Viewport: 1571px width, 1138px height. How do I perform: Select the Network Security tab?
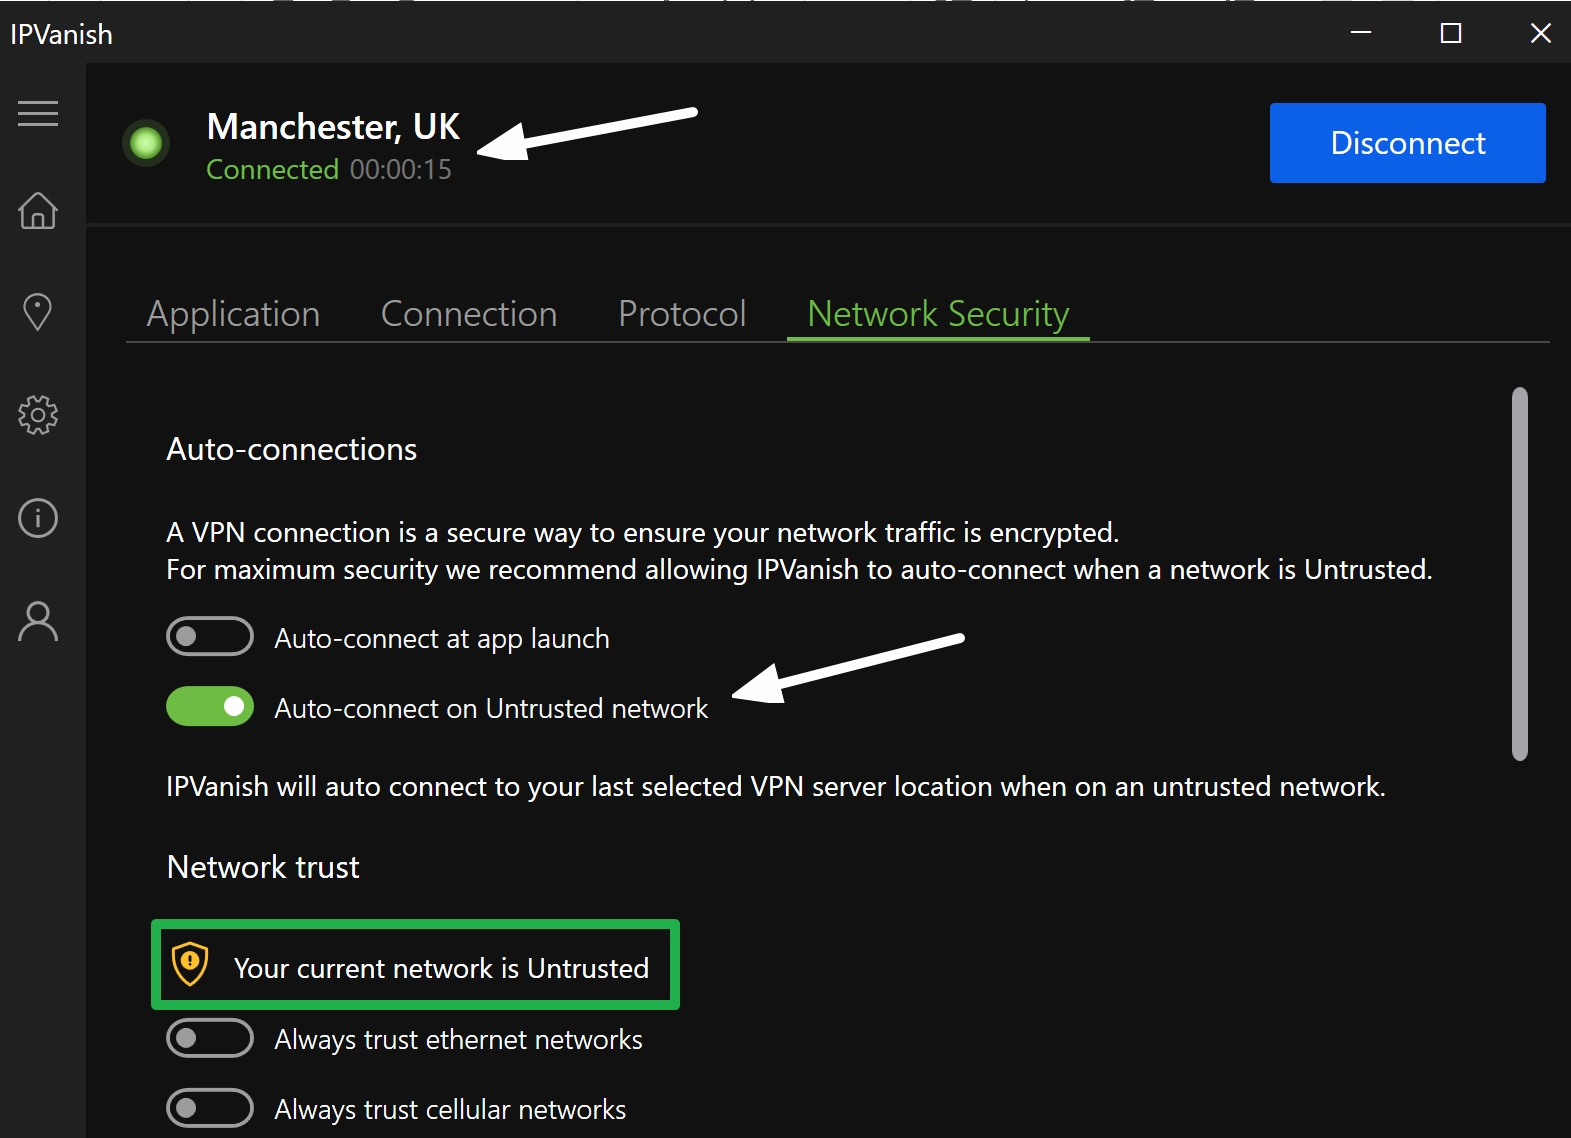[938, 314]
